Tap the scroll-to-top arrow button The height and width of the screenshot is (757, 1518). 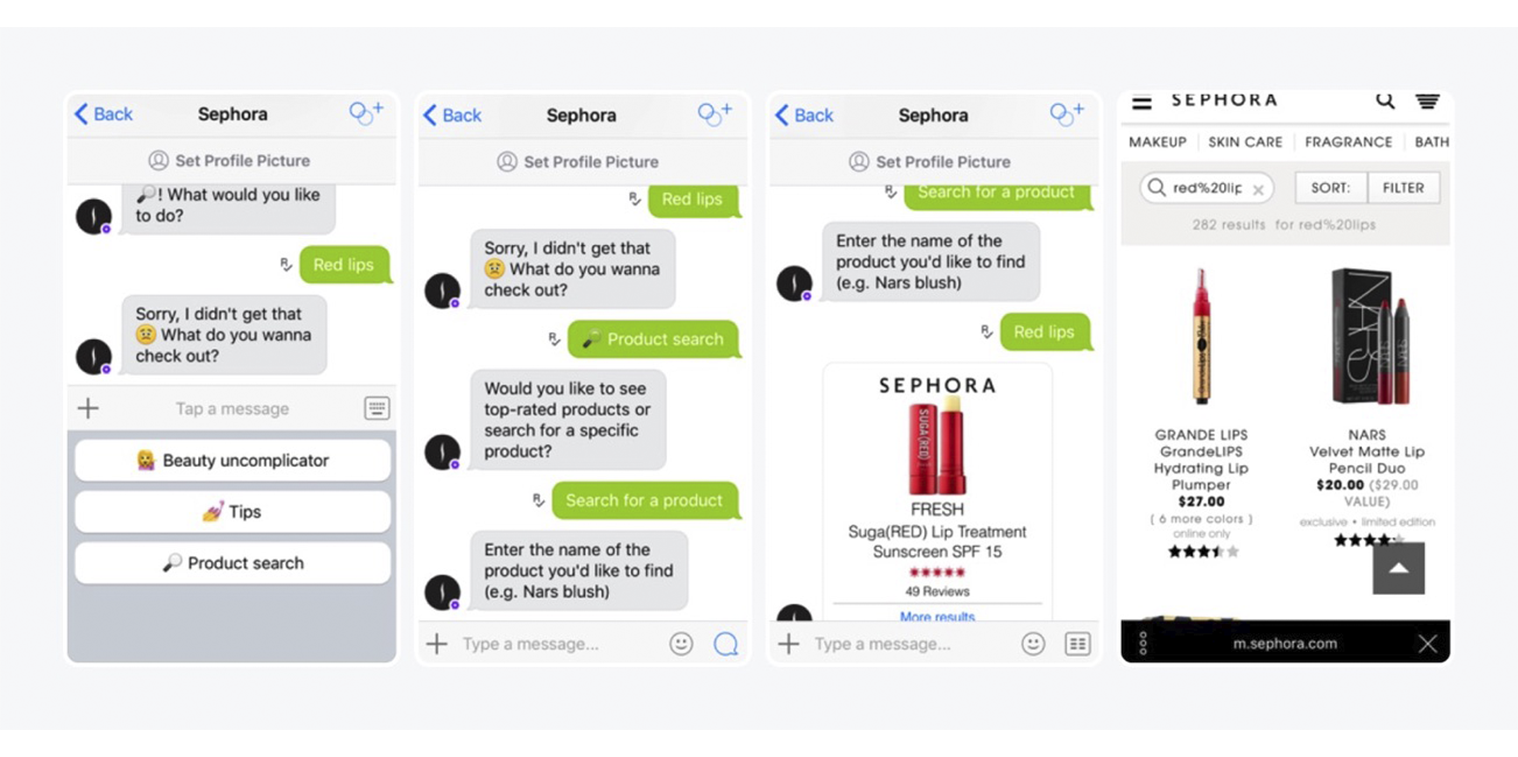click(x=1398, y=568)
